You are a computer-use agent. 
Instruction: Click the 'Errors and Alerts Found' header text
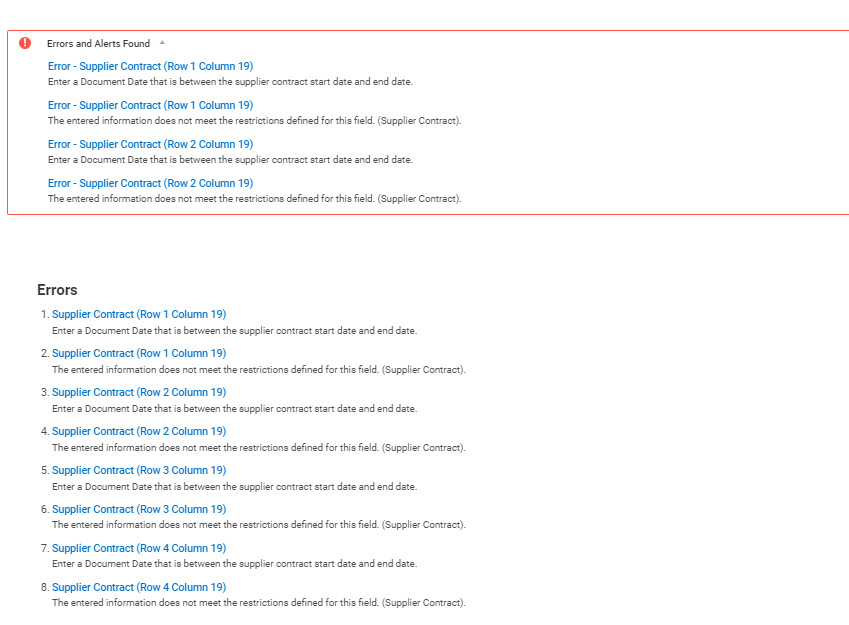click(x=99, y=43)
